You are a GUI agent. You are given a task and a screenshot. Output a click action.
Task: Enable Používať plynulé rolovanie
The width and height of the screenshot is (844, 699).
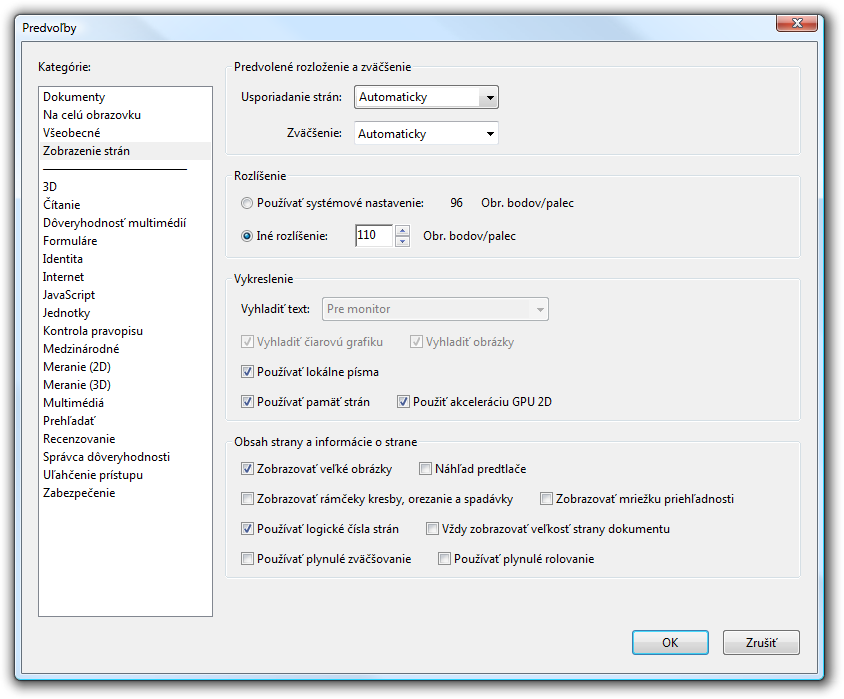[x=445, y=559]
